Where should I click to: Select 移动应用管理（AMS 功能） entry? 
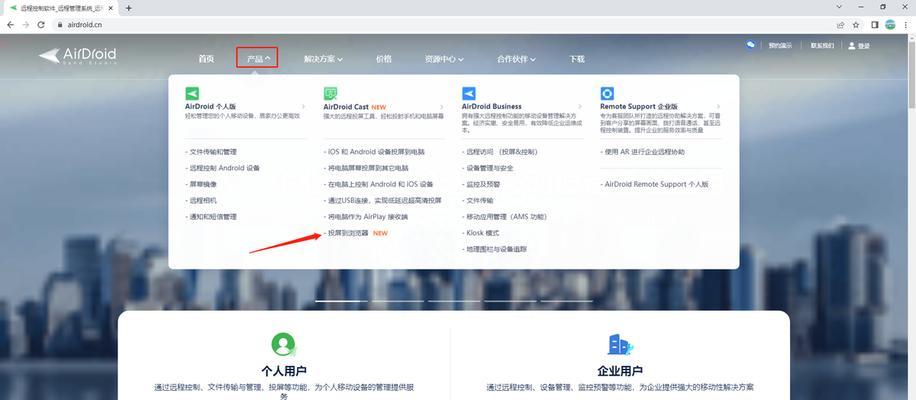[x=505, y=217]
